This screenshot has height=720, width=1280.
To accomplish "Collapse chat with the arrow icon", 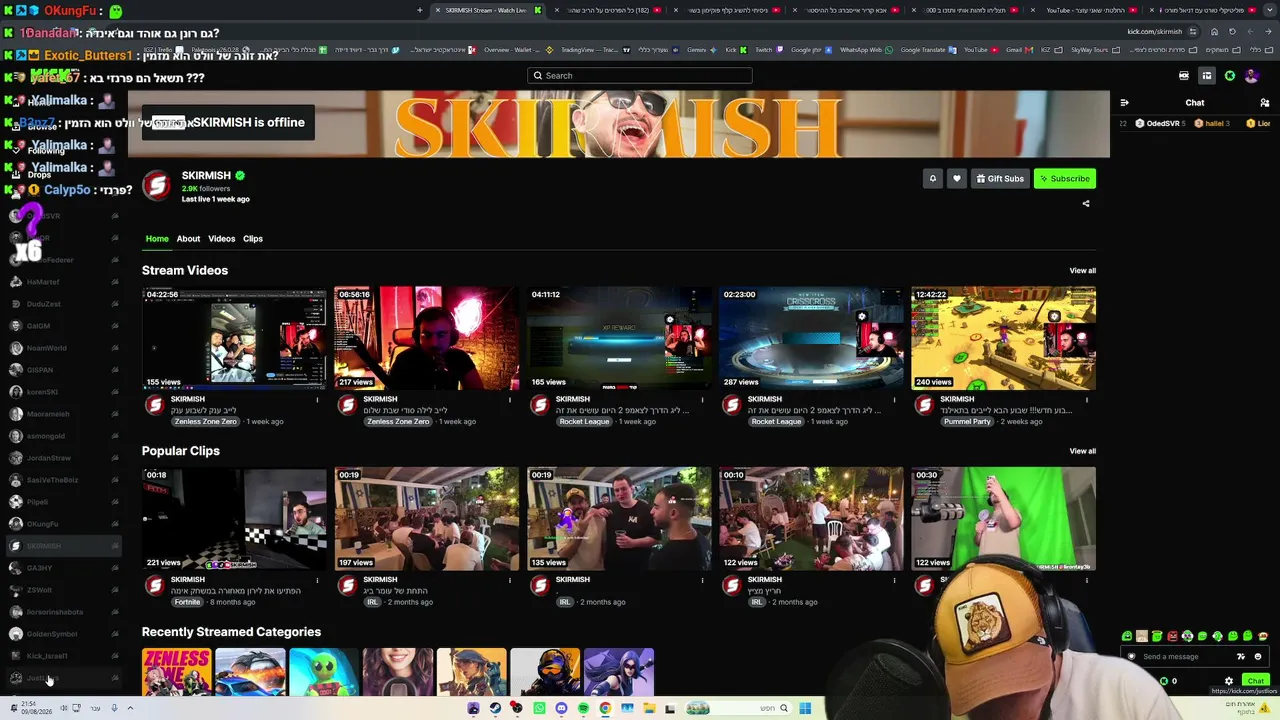I will click(1124, 103).
